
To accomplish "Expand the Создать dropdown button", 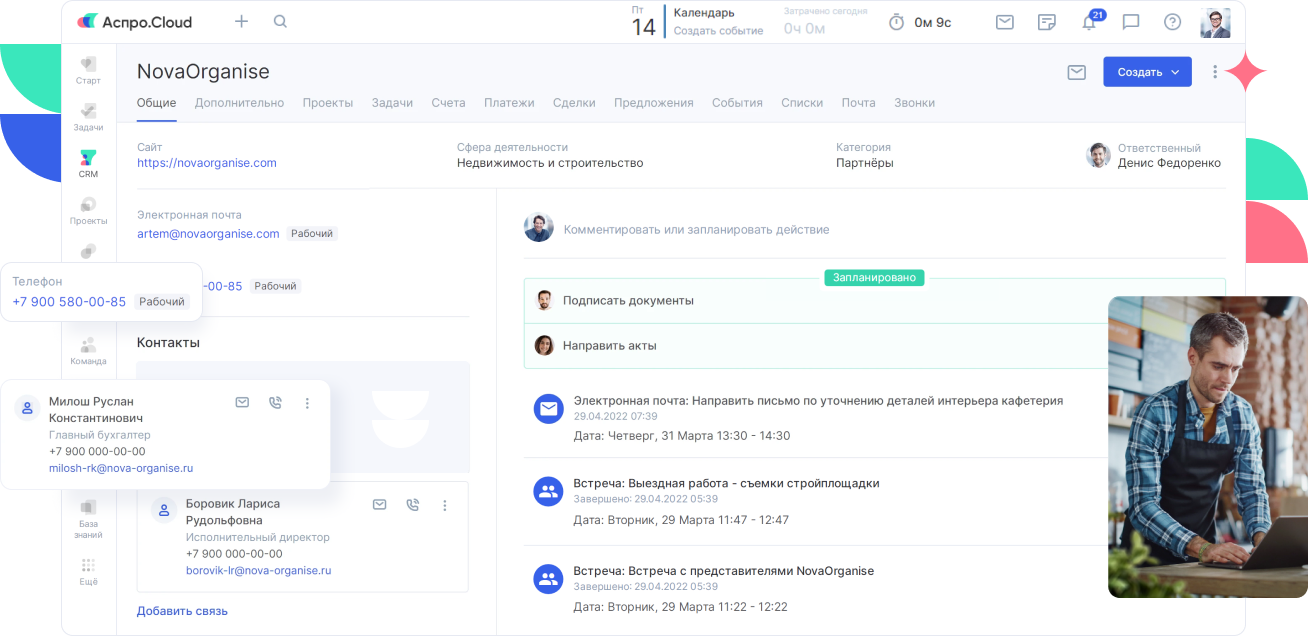I will point(1147,72).
